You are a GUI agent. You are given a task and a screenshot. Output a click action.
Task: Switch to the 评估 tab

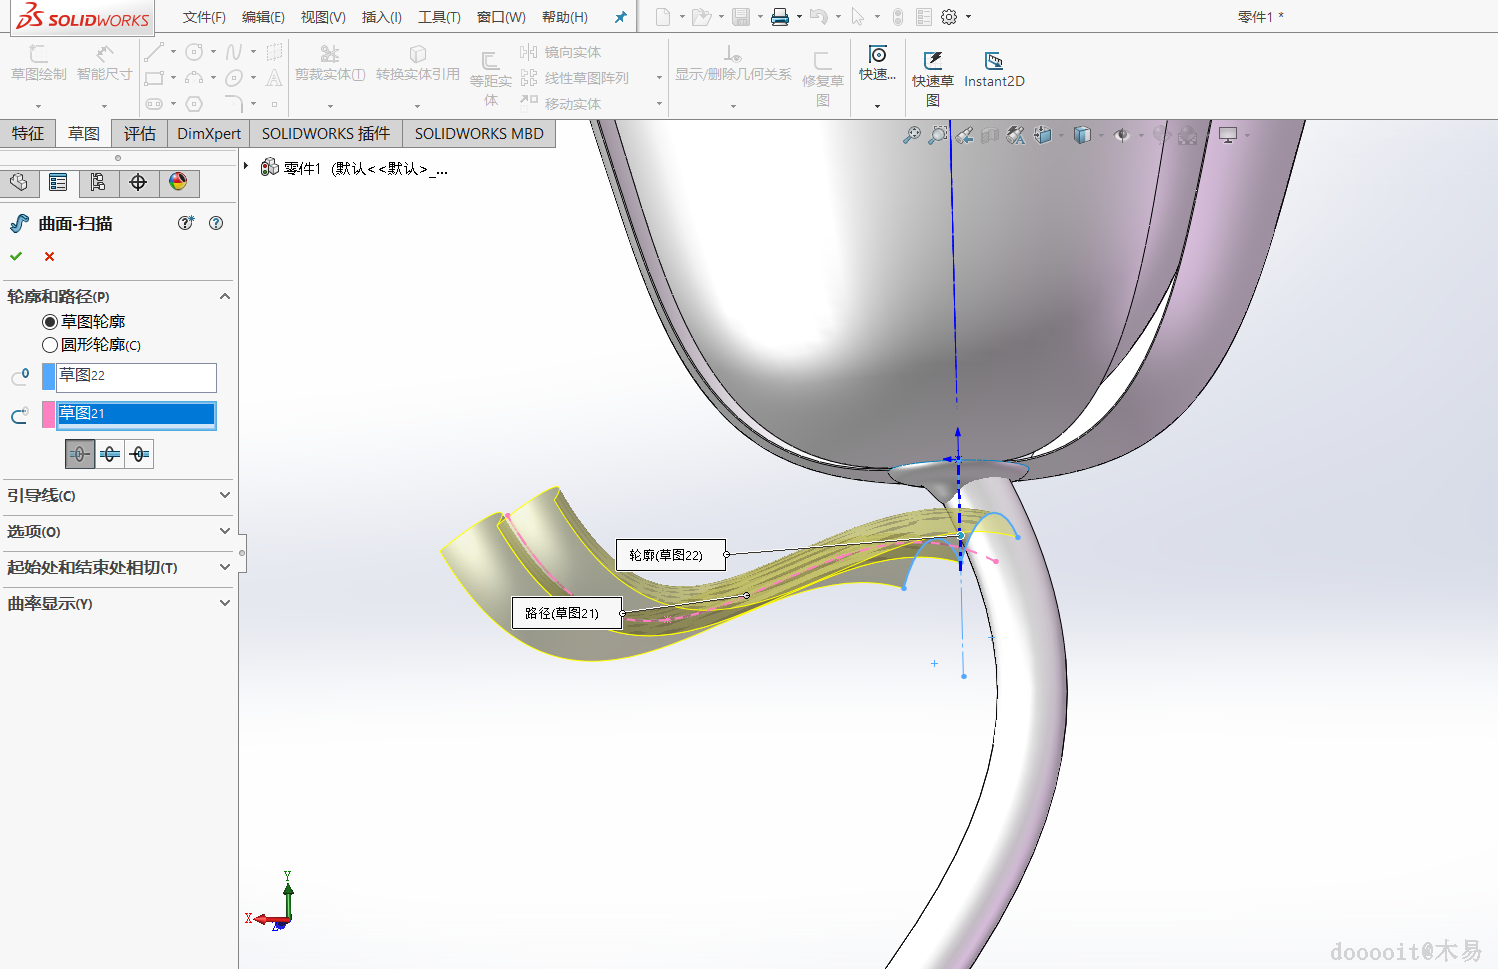pos(140,133)
